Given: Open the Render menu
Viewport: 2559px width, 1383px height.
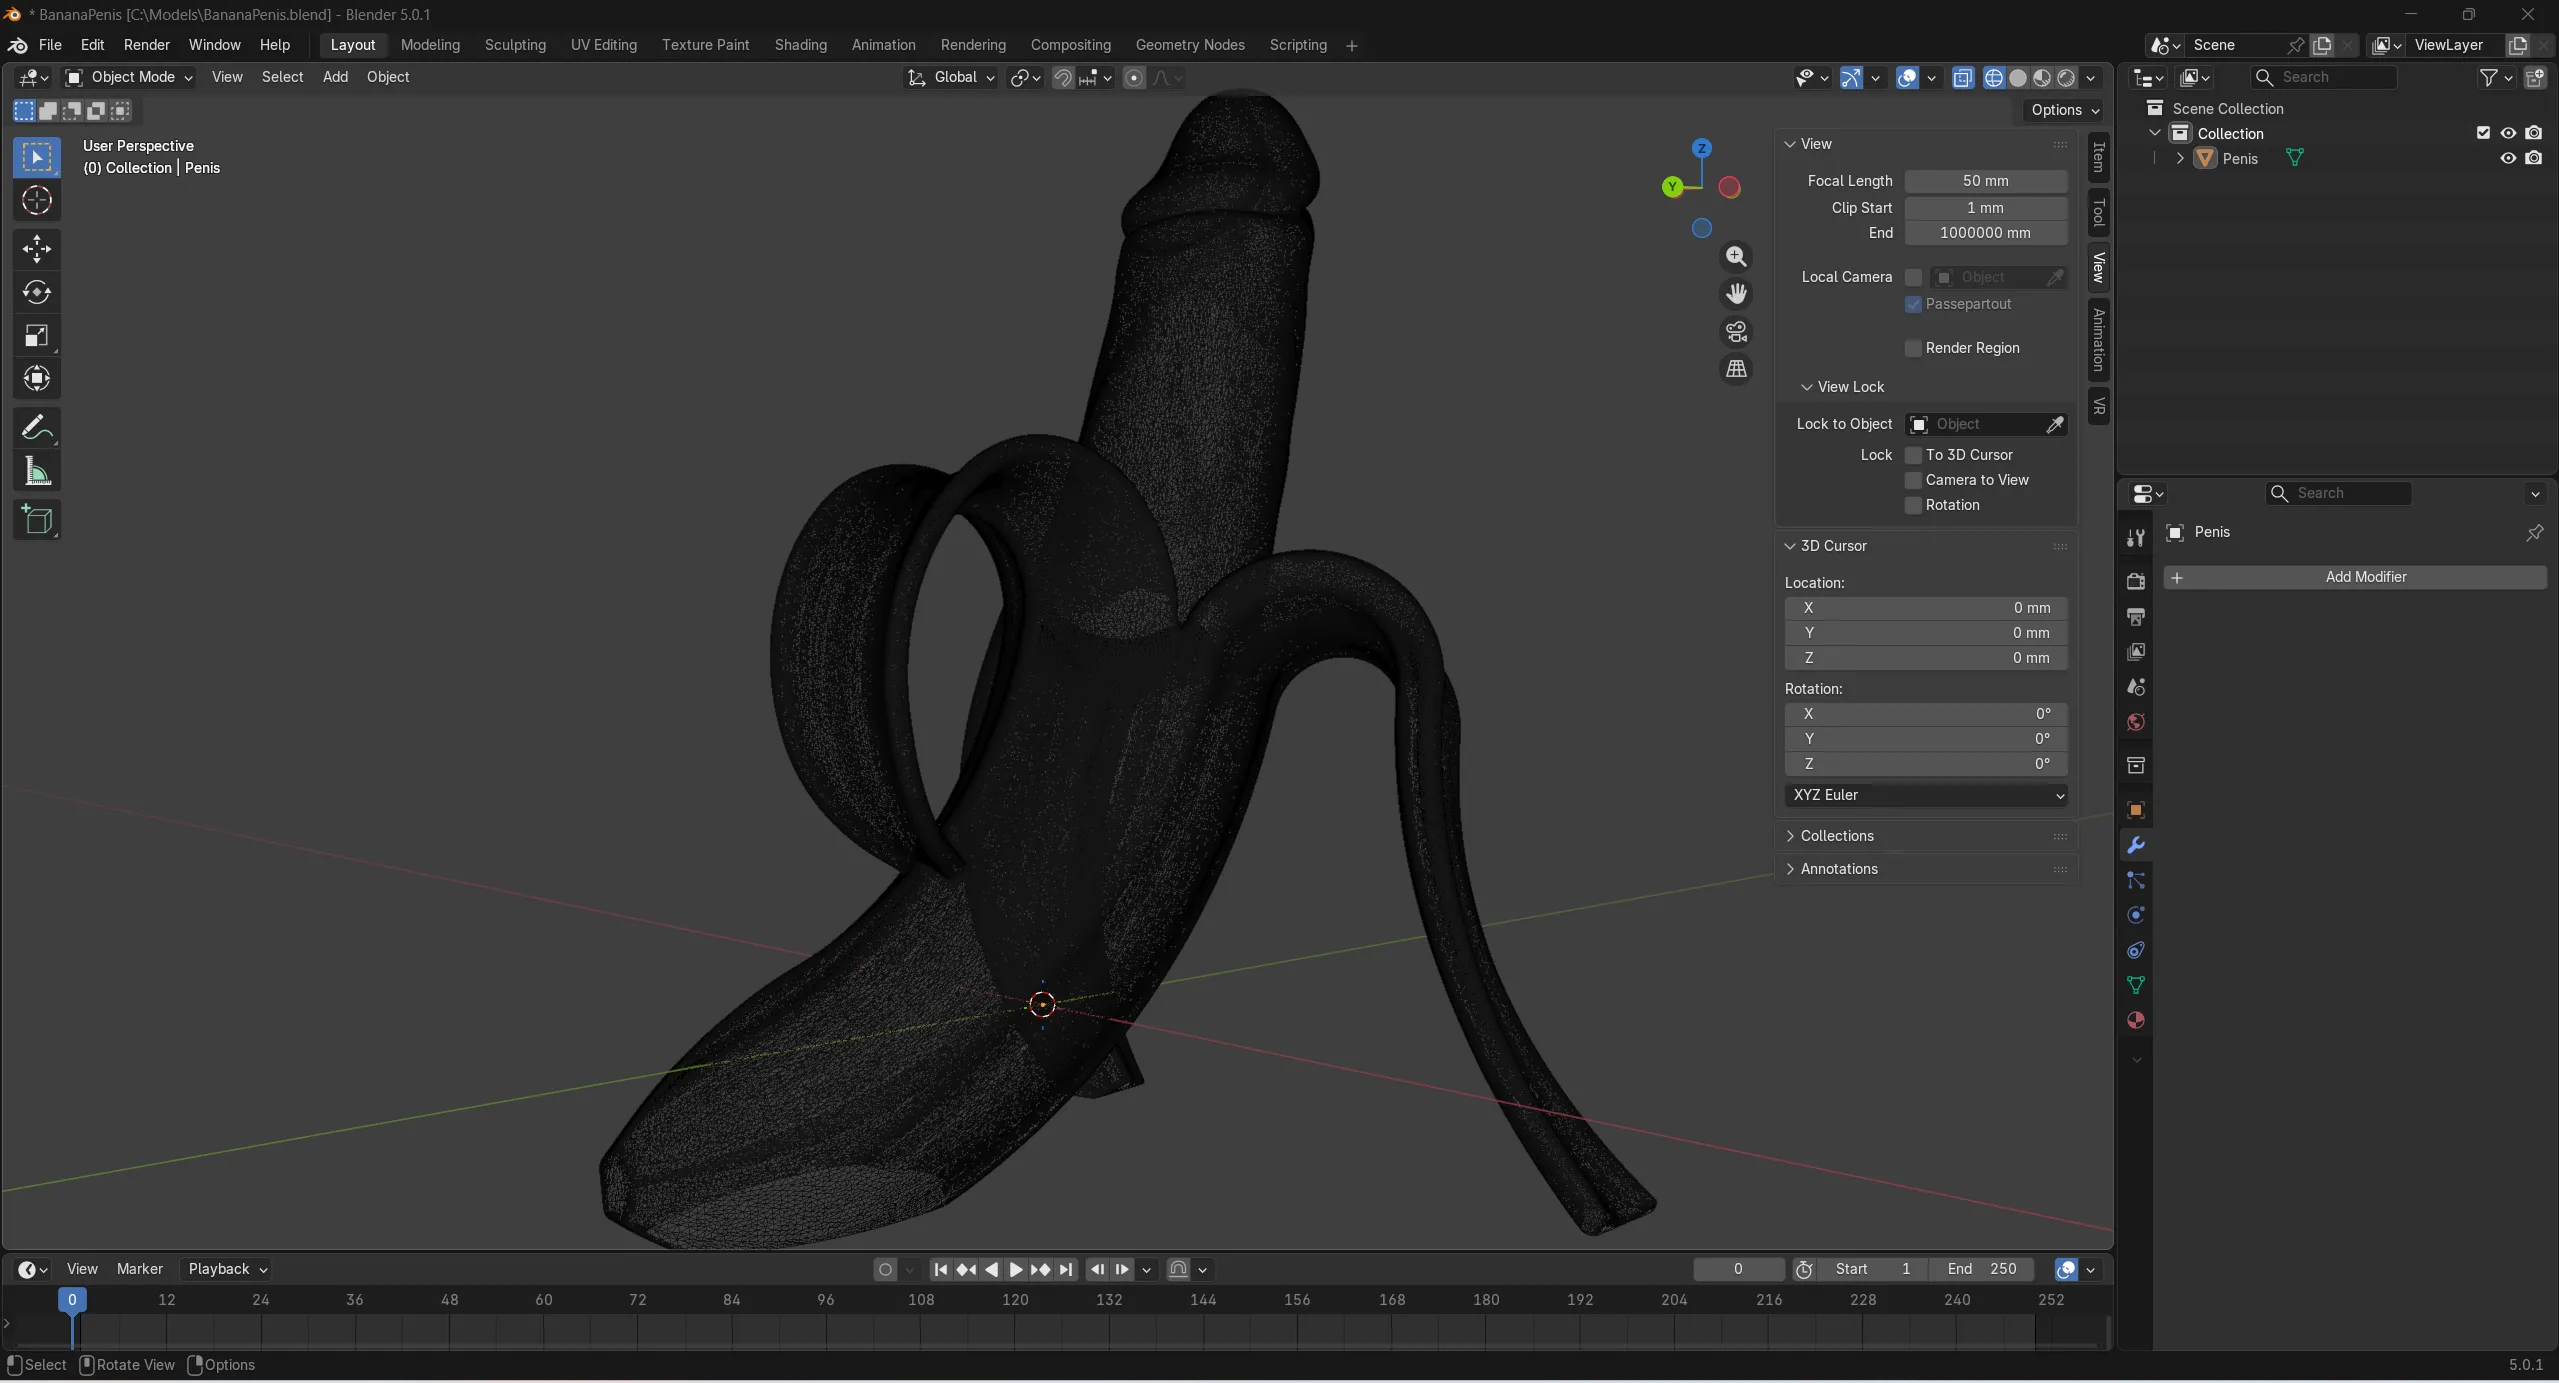Looking at the screenshot, I should [147, 45].
